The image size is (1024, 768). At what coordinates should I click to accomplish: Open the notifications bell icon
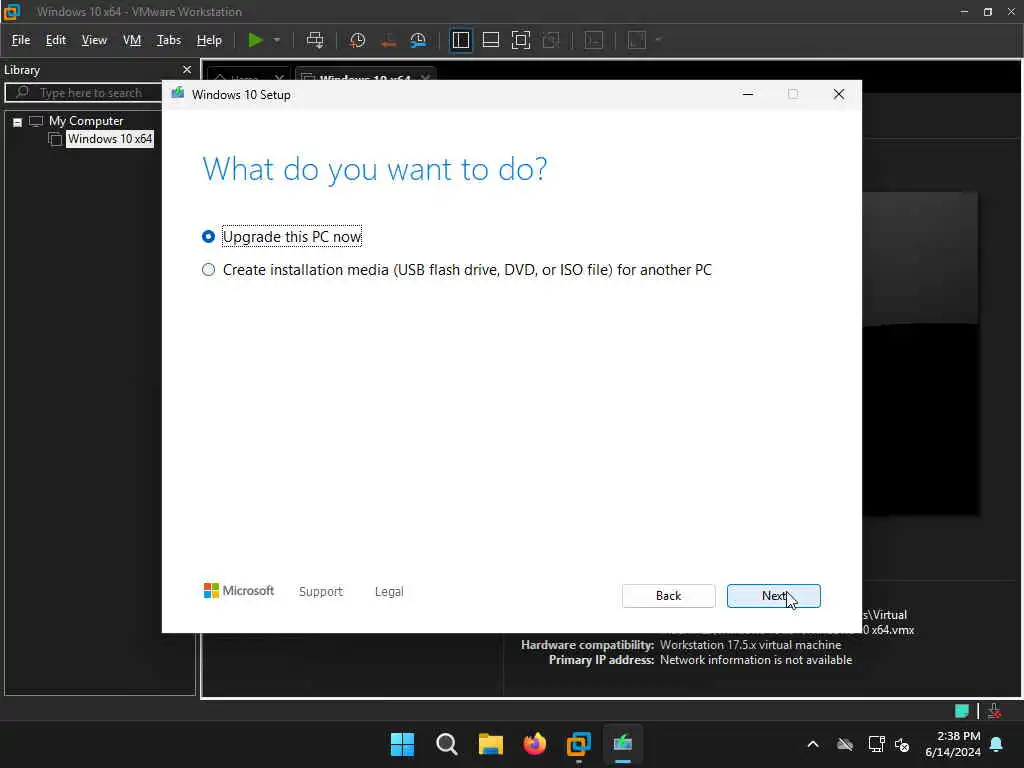click(x=997, y=744)
